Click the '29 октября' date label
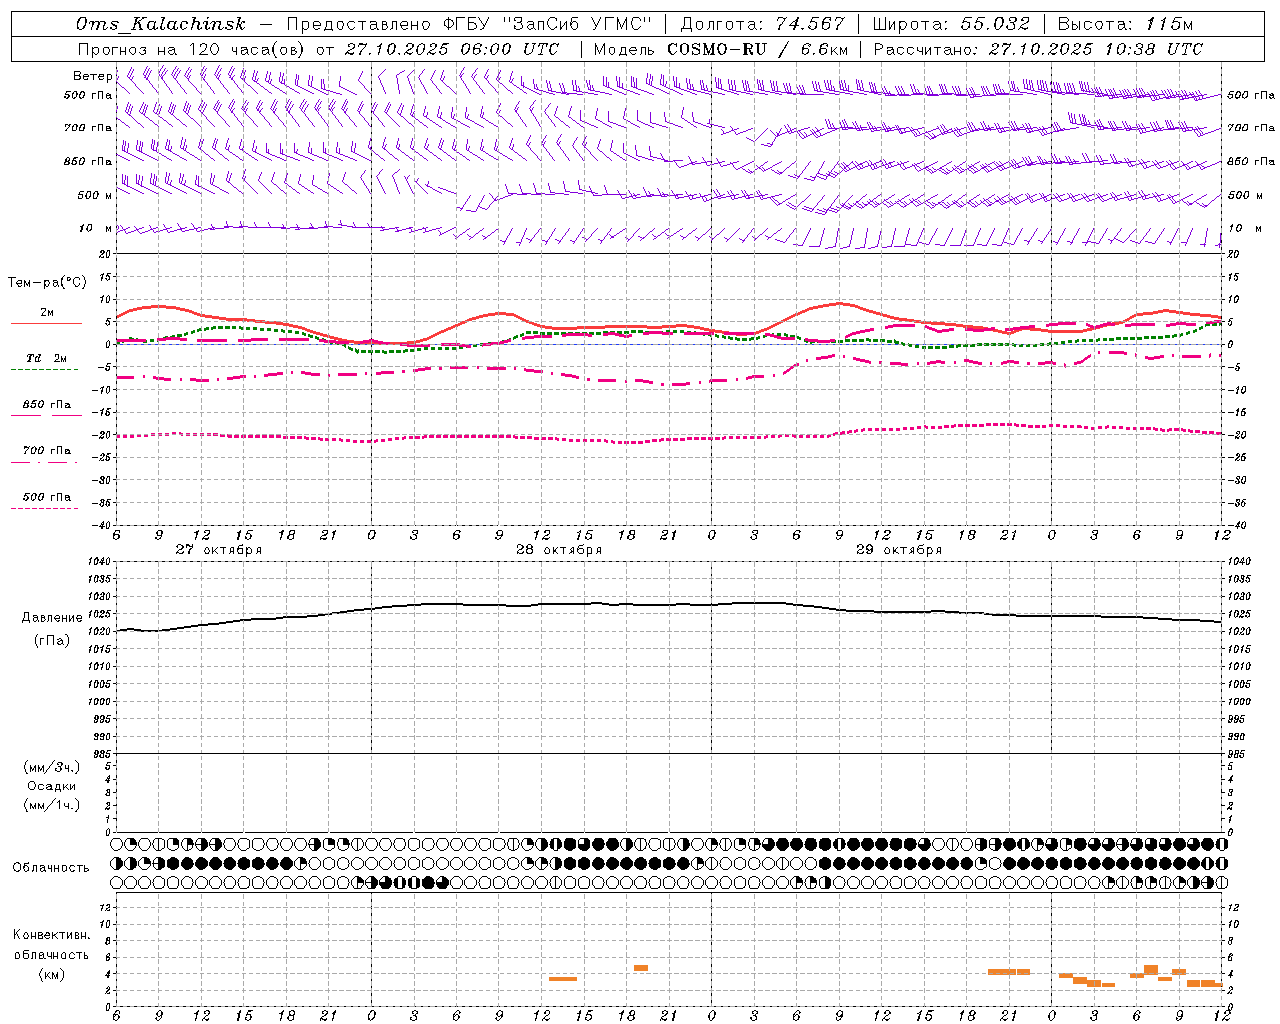The width and height of the screenshot is (1280, 1024). 899,550
